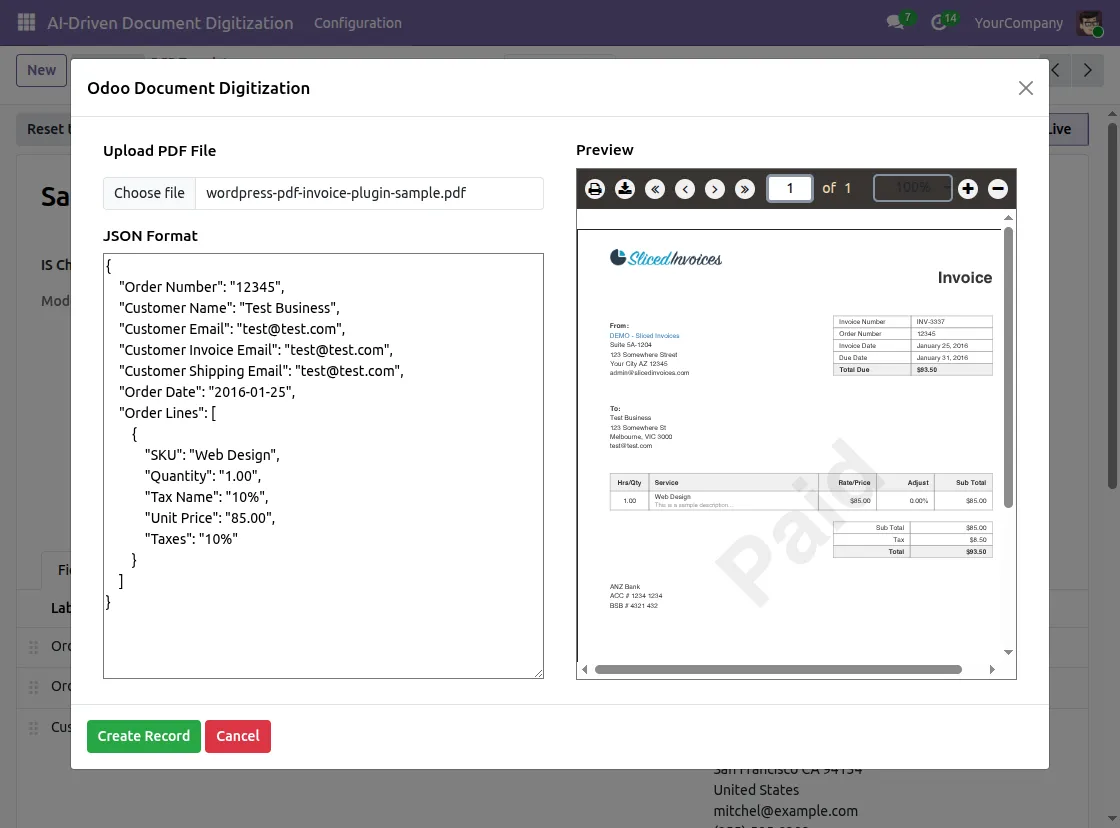Go to first page in the preview
Screen dimensions: 1120x828
(x=655, y=189)
